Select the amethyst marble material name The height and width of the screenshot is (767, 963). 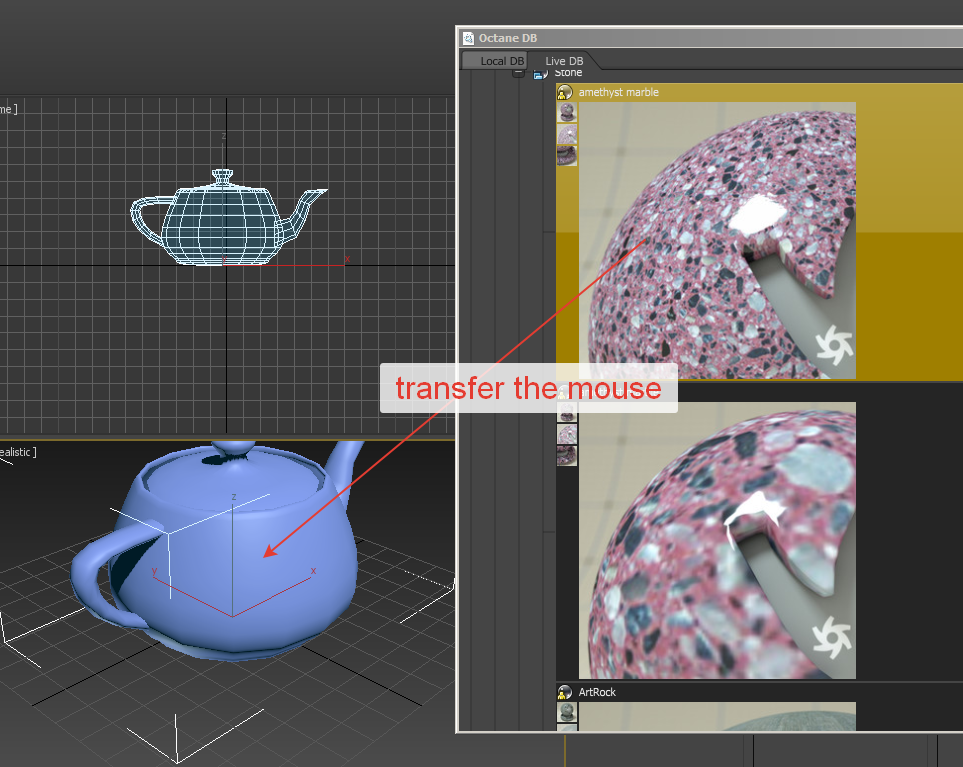(618, 92)
